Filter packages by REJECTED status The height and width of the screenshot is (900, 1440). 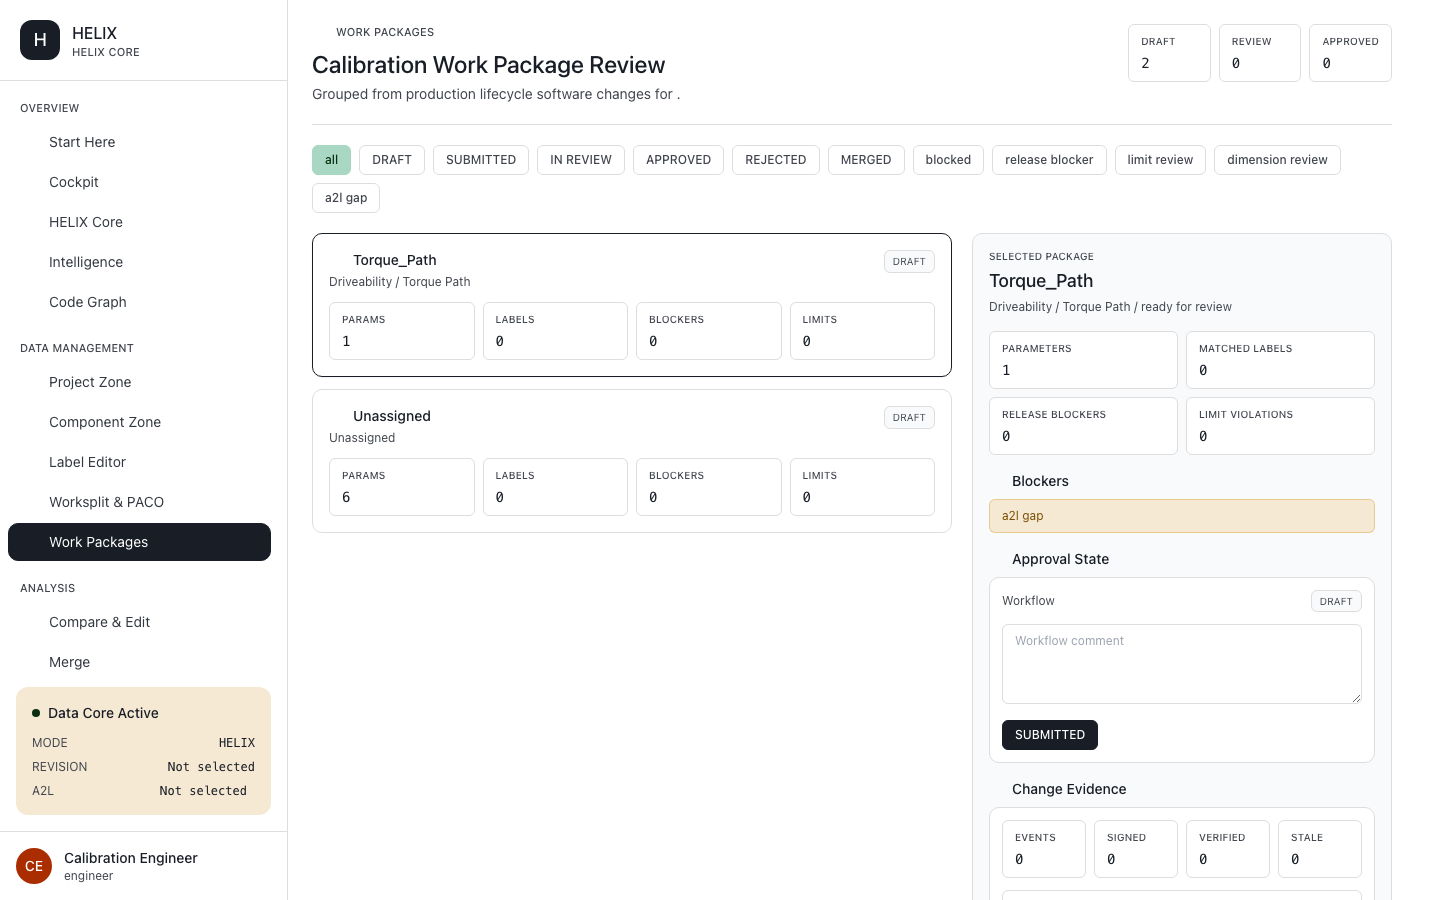coord(776,160)
